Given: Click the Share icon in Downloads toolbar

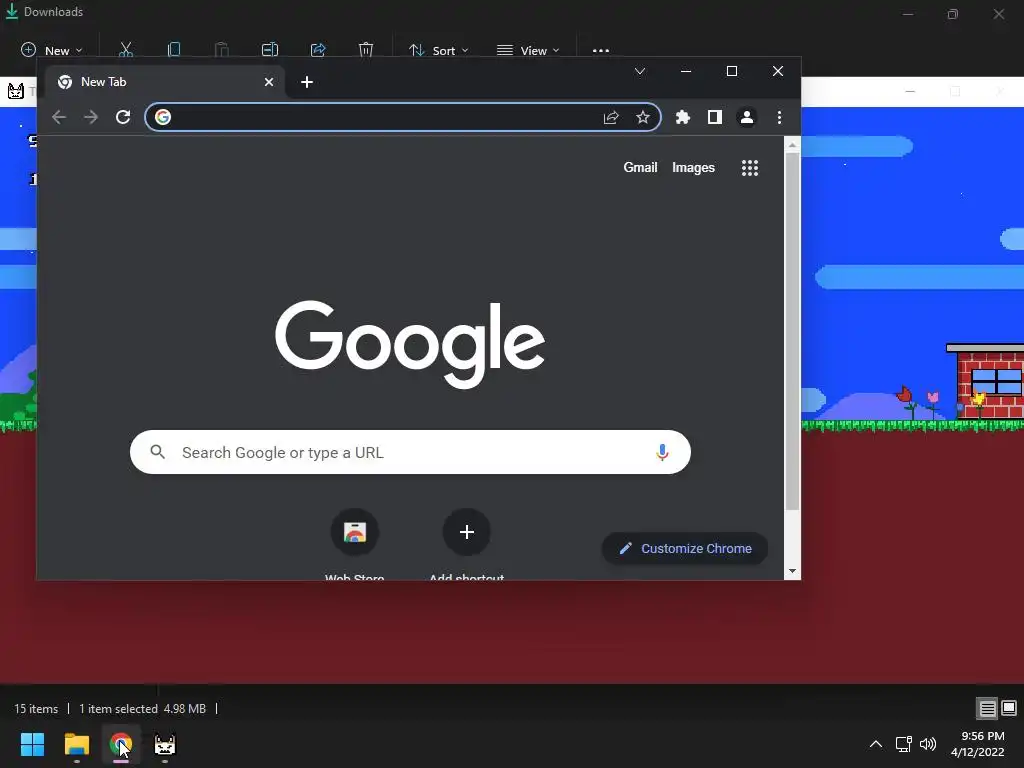Looking at the screenshot, I should 318,50.
